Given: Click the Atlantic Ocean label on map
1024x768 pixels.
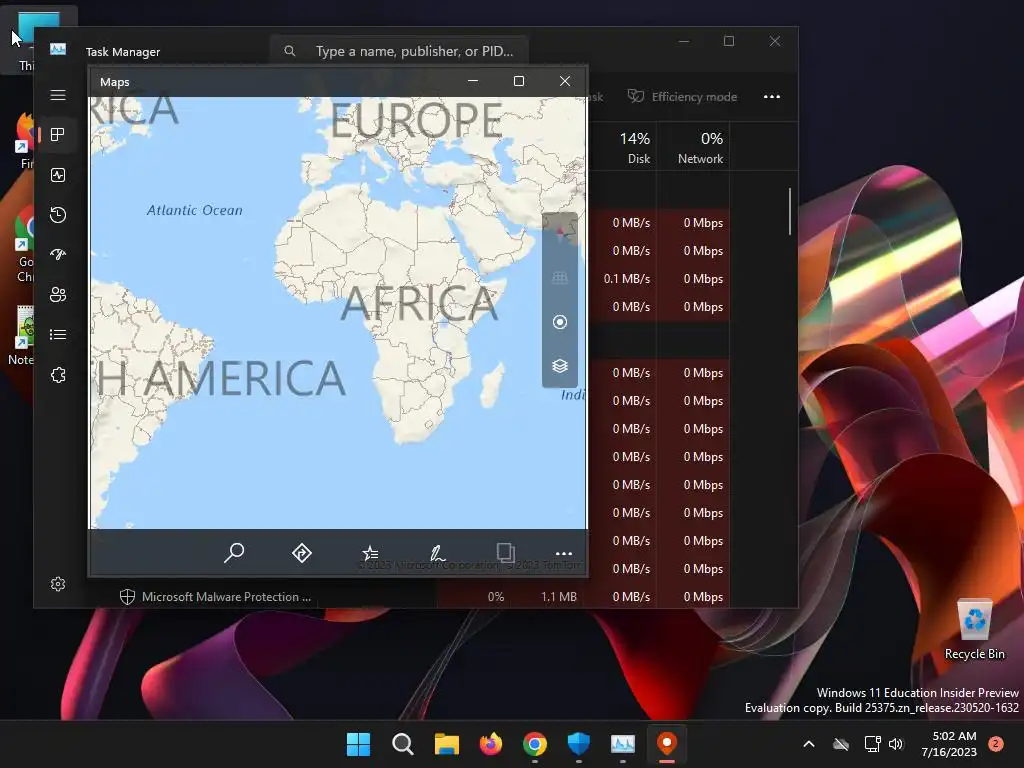Looking at the screenshot, I should [195, 210].
